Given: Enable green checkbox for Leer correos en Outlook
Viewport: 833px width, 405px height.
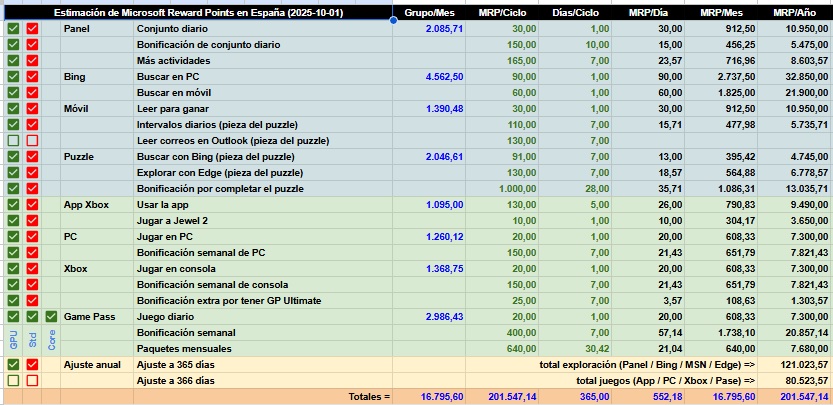Looking at the screenshot, I should (13, 141).
